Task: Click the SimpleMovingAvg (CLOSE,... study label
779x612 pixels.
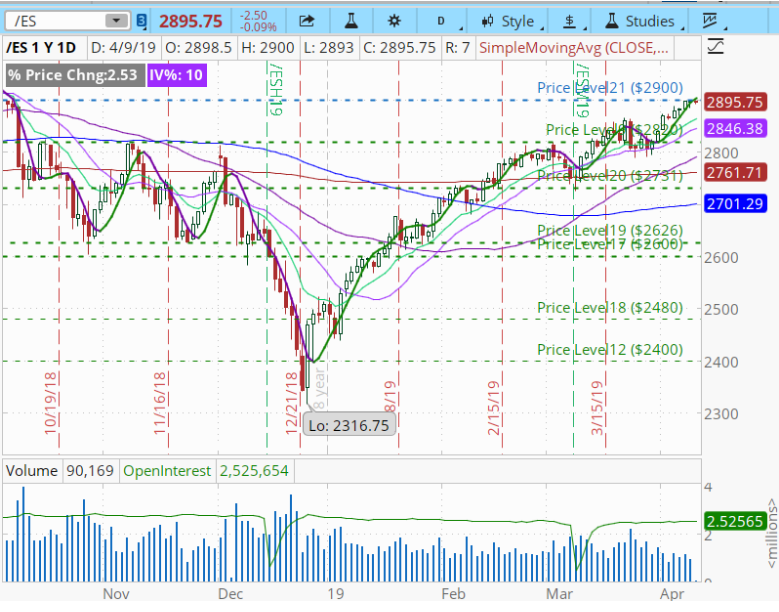Action: 574,48
